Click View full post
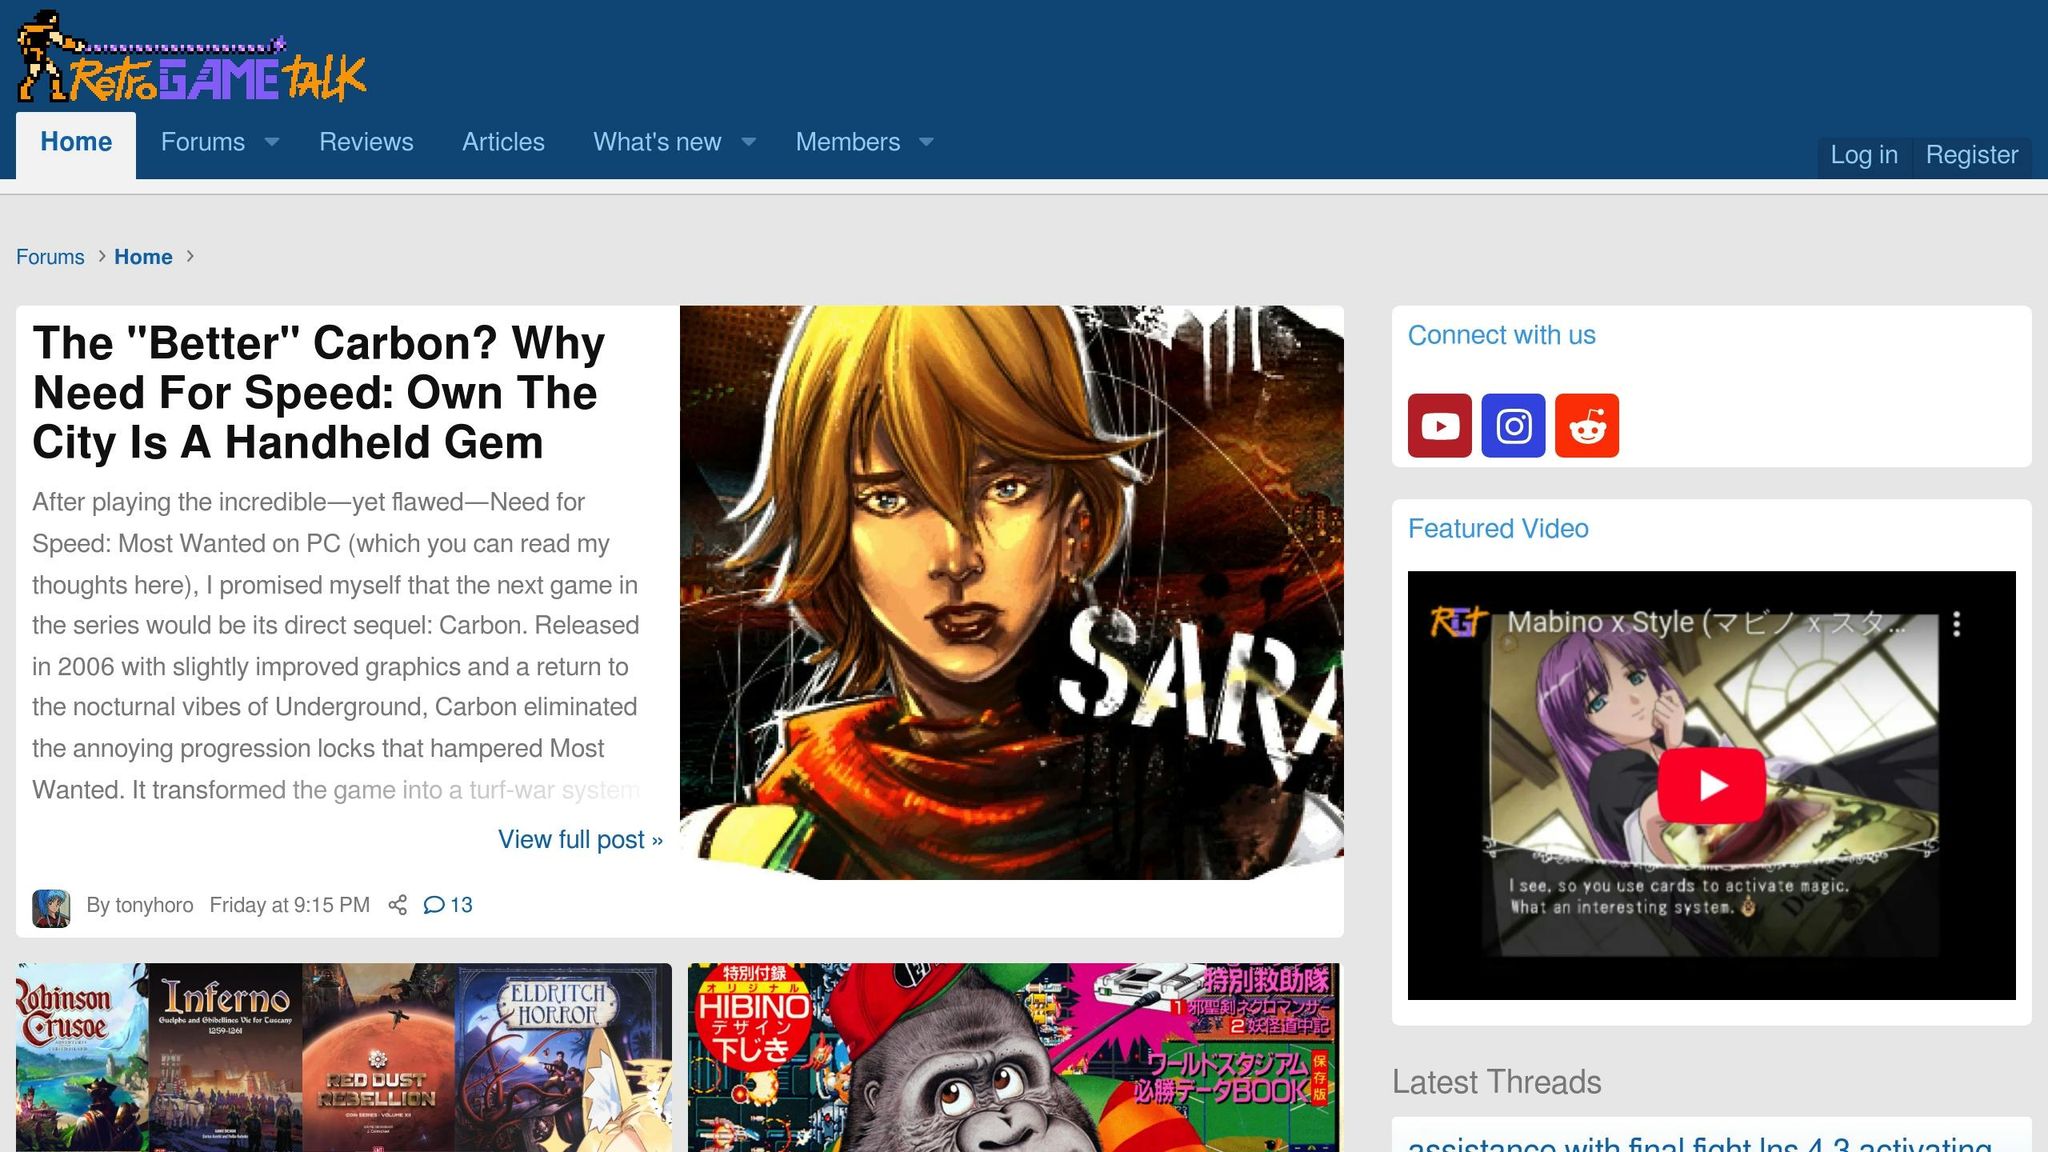This screenshot has width=2048, height=1152. (x=580, y=840)
